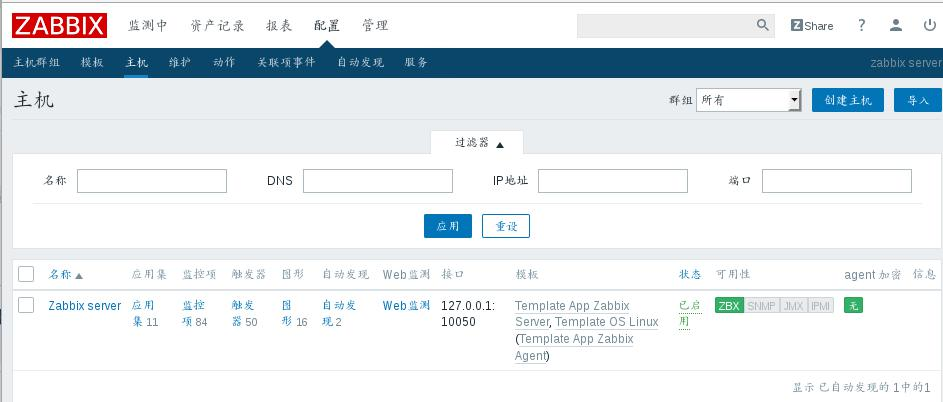Click the power logout icon
The height and width of the screenshot is (402, 943).
coord(930,25)
